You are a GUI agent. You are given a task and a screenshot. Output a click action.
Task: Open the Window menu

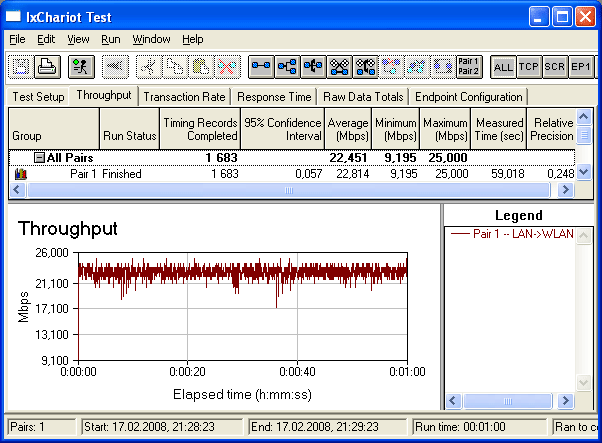click(x=151, y=39)
